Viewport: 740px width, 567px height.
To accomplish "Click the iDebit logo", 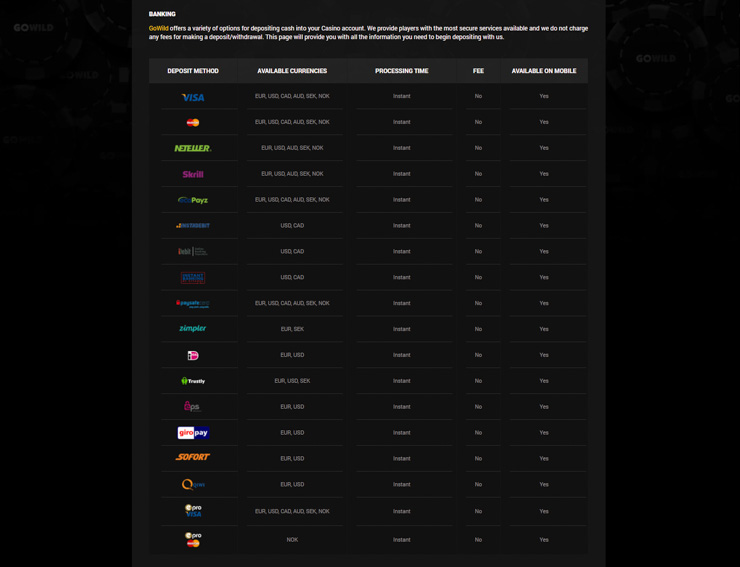I will (x=193, y=252).
